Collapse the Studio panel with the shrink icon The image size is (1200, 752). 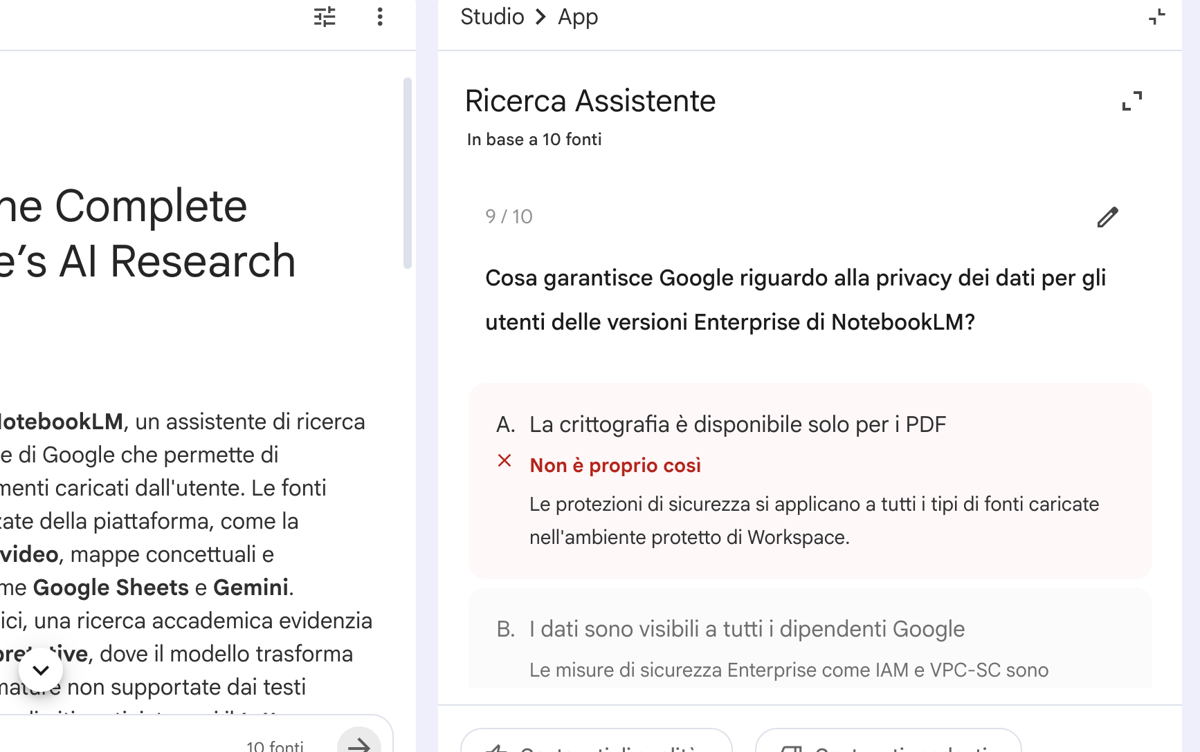[x=1157, y=17]
